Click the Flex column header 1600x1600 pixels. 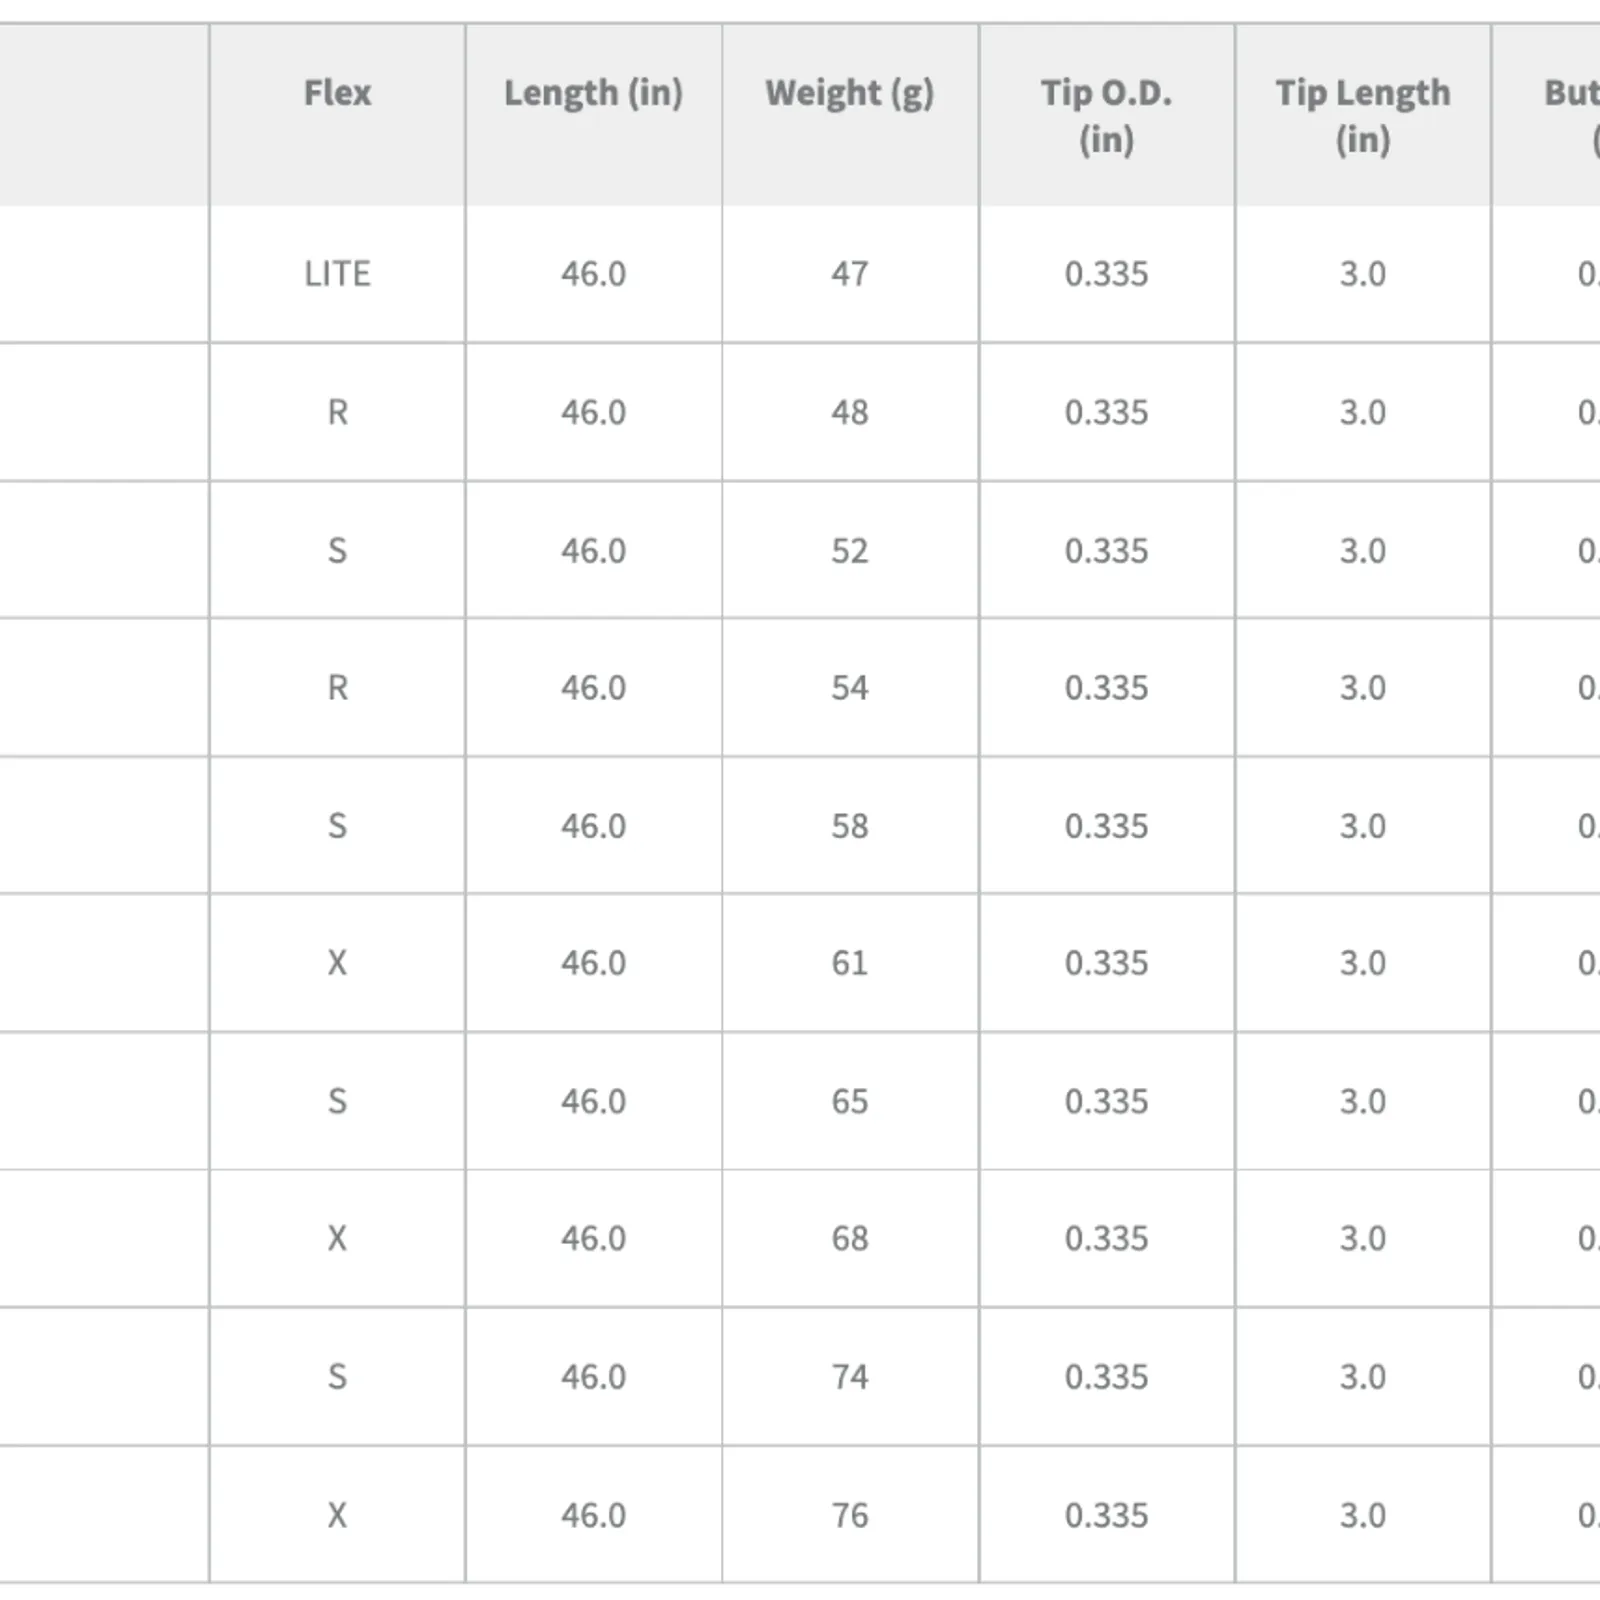337,115
